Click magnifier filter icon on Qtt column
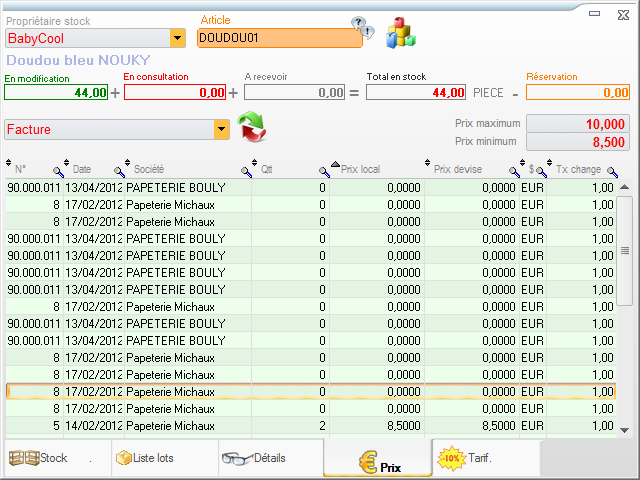 pyautogui.click(x=324, y=171)
